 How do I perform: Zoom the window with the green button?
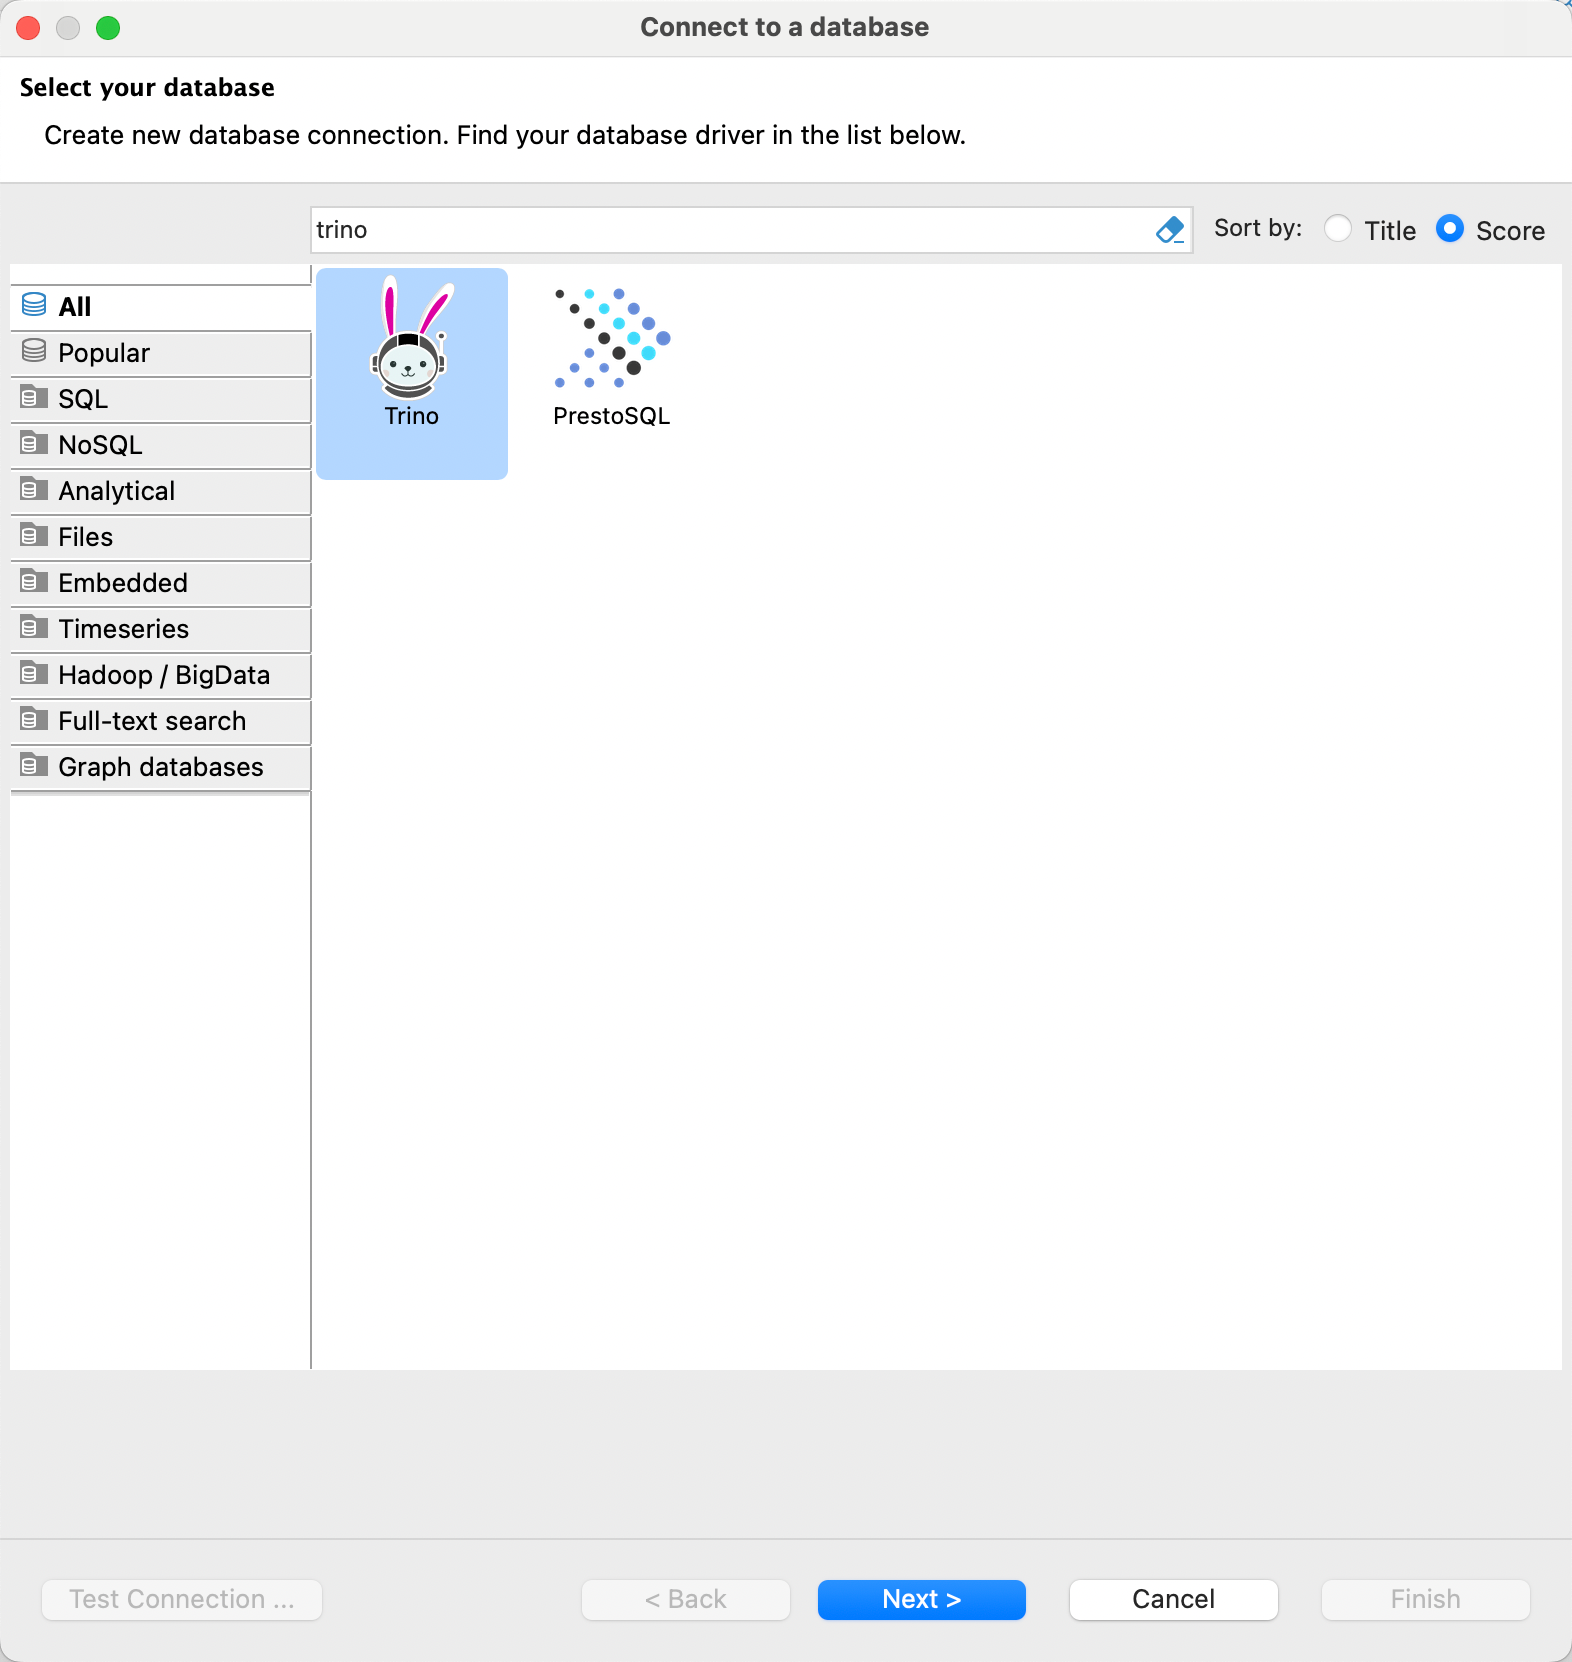pos(108,28)
